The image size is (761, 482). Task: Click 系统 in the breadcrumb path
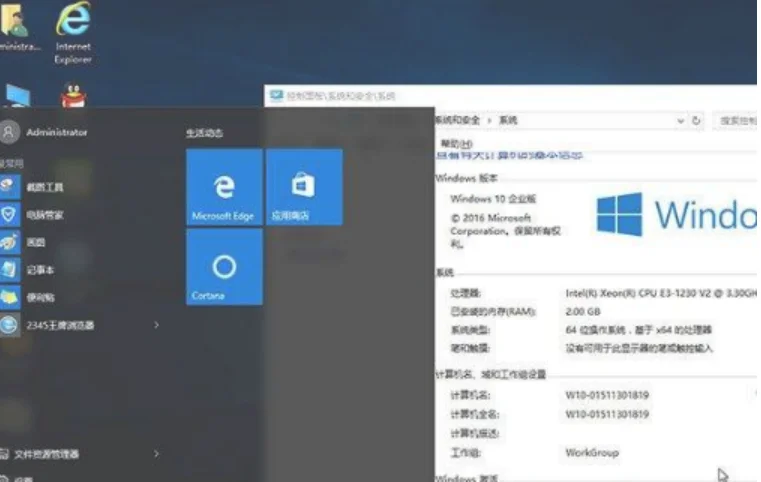pos(508,120)
